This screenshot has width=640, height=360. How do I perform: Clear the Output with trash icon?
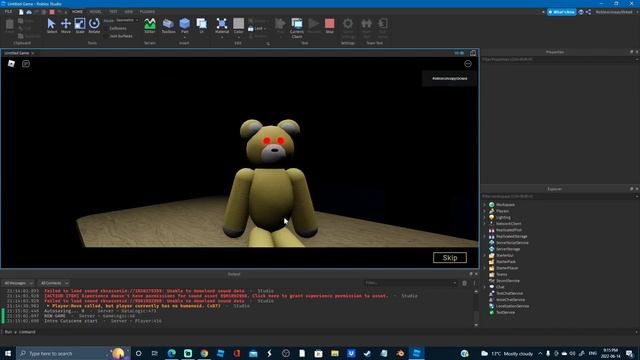pos(464,283)
